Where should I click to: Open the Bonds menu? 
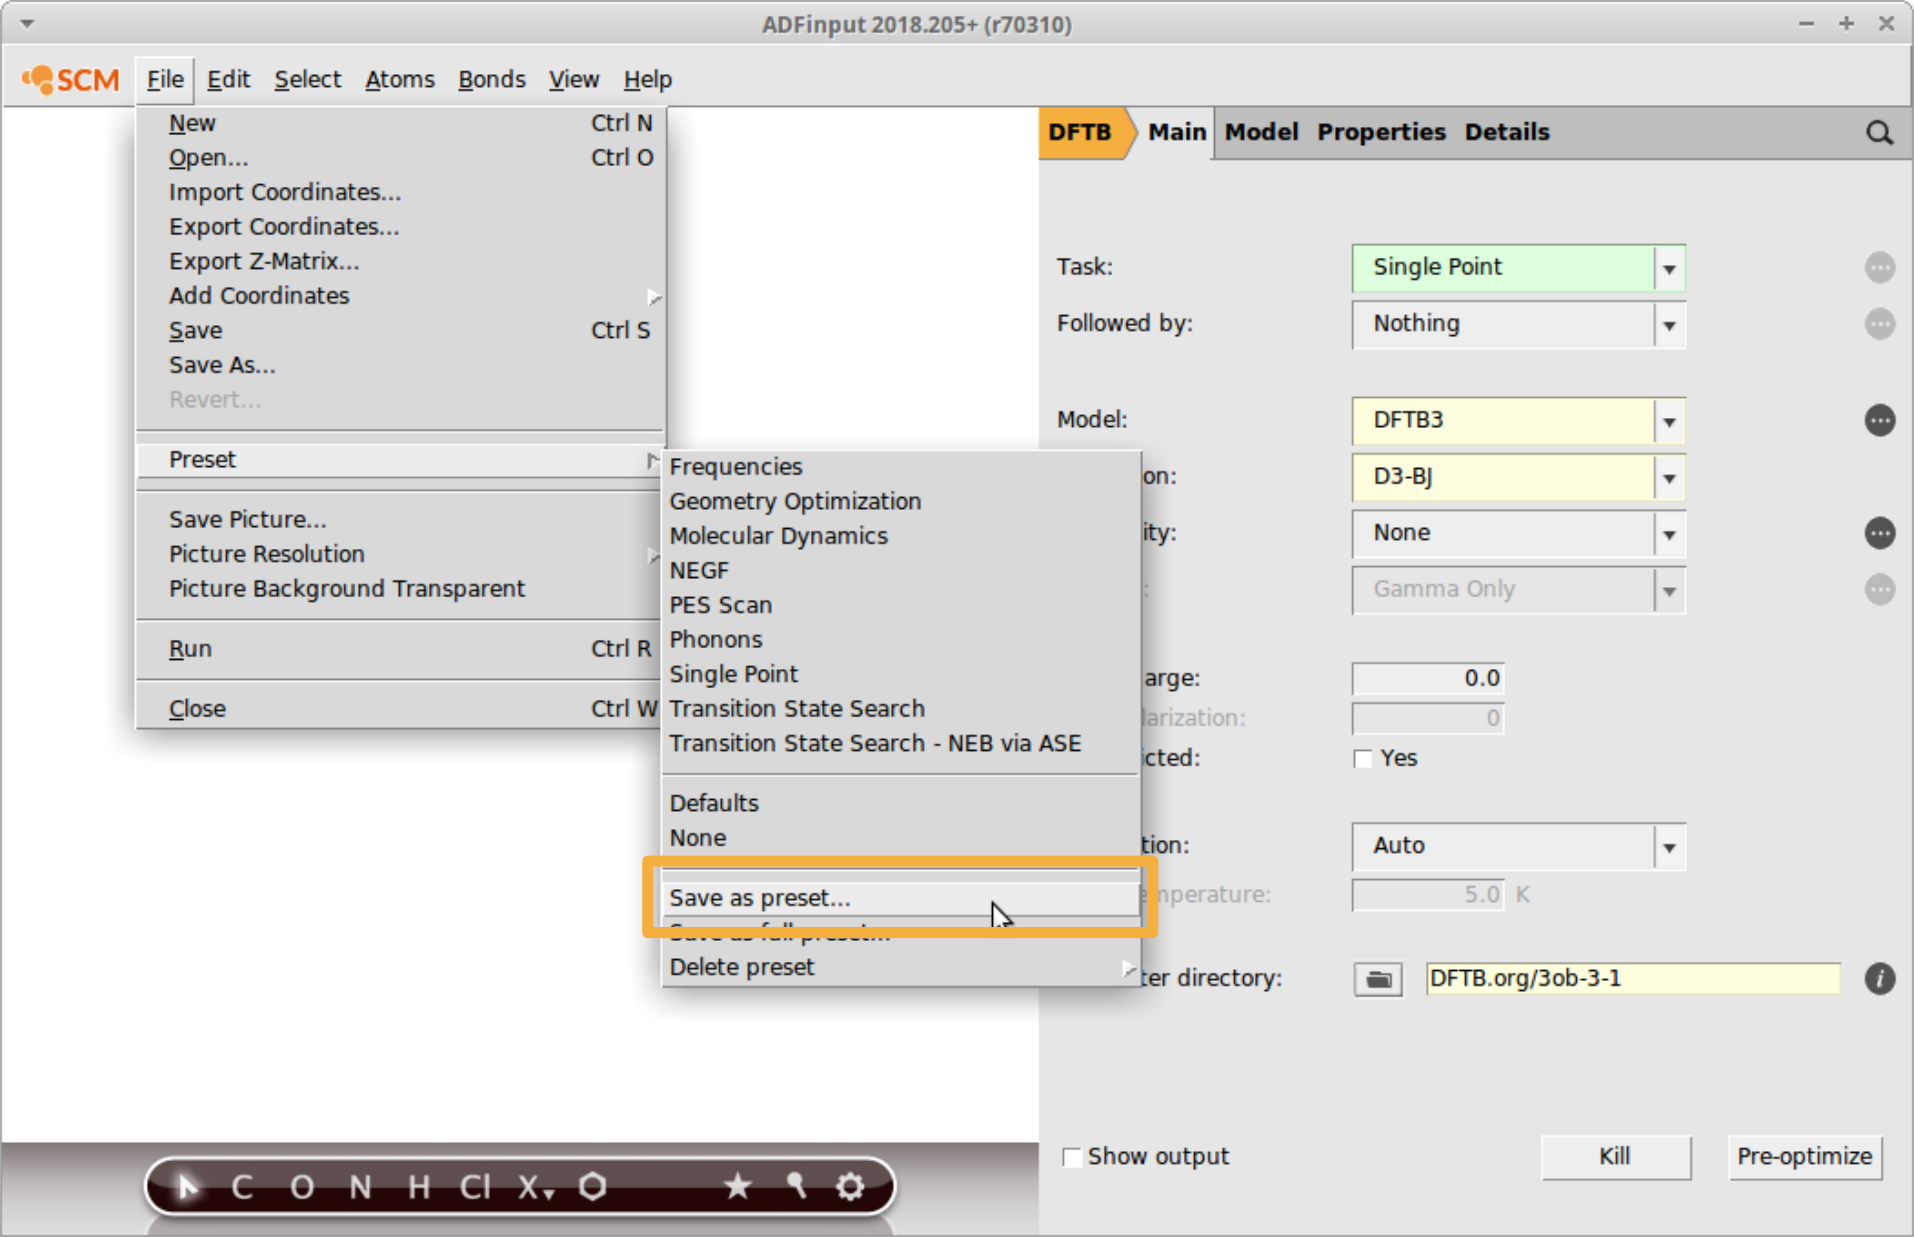tap(491, 79)
